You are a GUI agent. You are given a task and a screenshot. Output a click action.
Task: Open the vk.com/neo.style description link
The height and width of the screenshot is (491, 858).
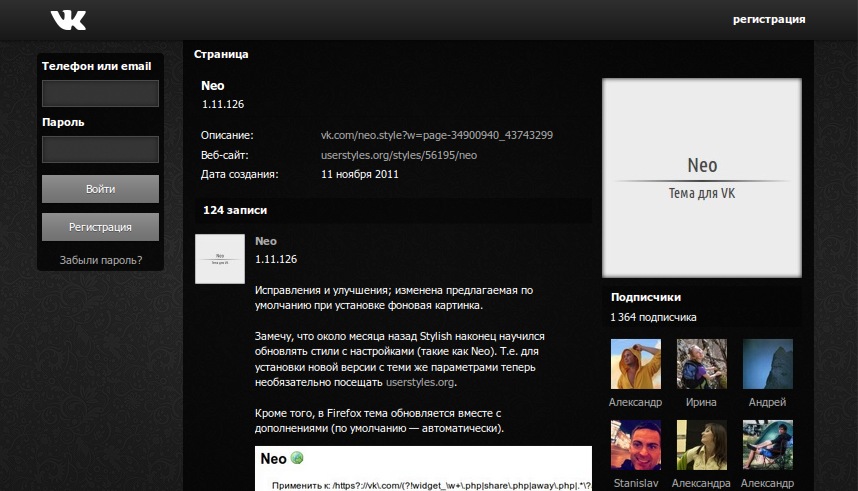(437, 135)
